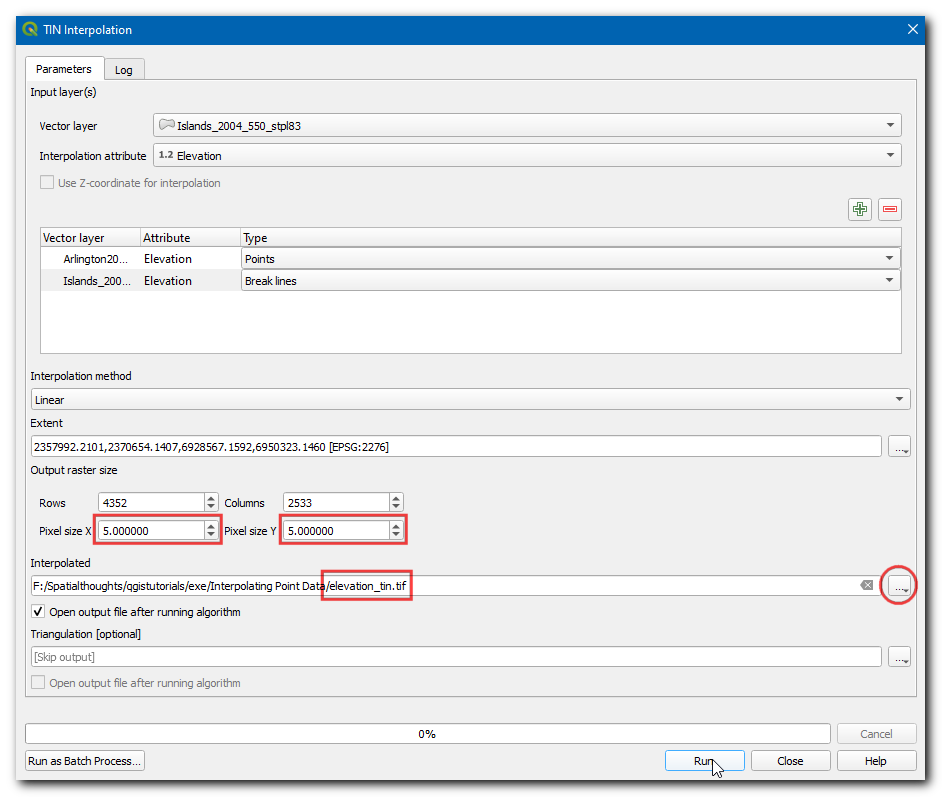This screenshot has width=942, height=797.
Task: Click the green plus add layer icon
Action: pyautogui.click(x=859, y=209)
